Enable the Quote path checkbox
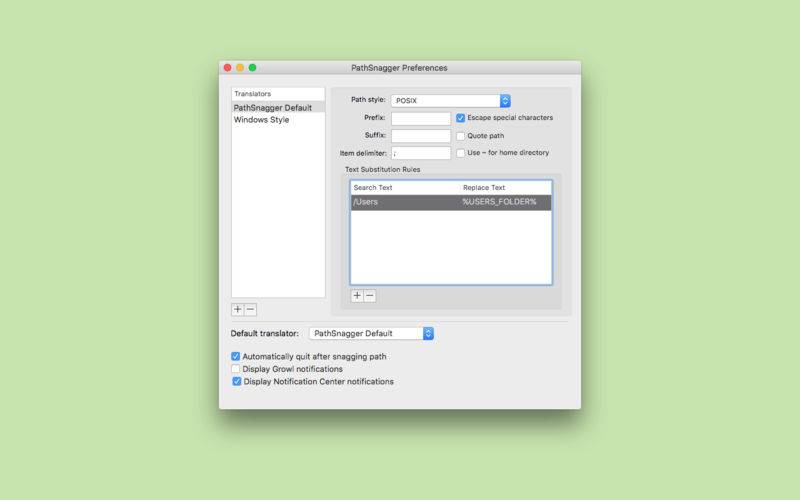The width and height of the screenshot is (800, 500). coord(460,136)
